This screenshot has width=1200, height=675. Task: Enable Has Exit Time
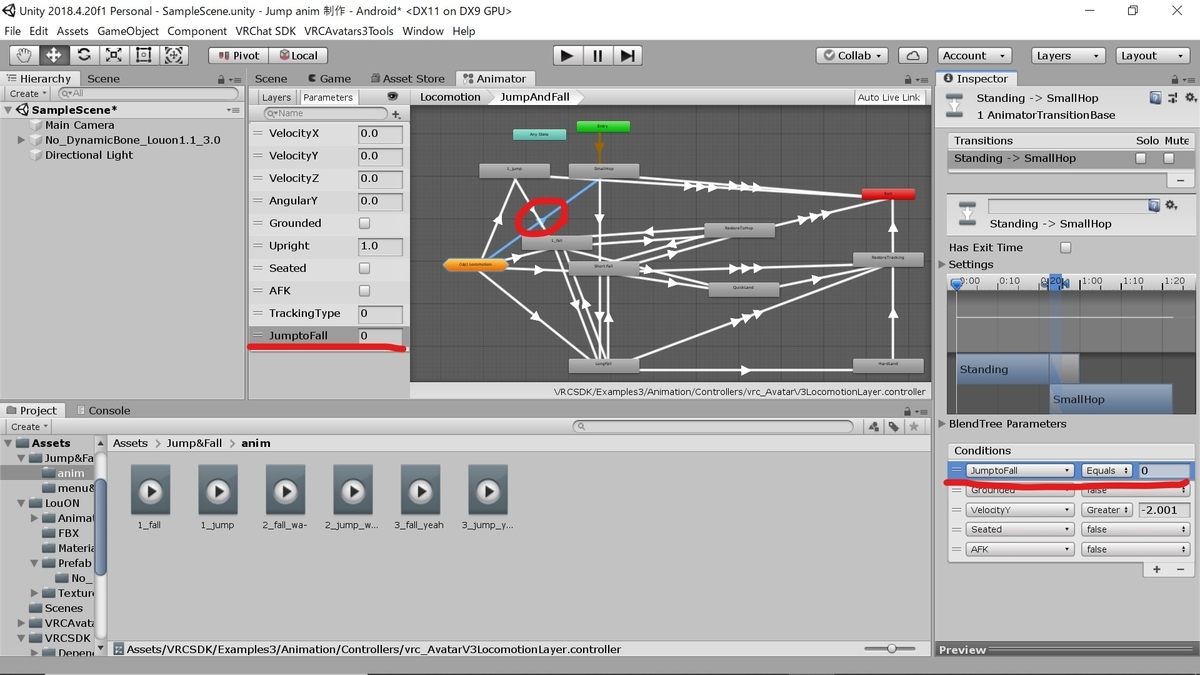pos(1065,247)
